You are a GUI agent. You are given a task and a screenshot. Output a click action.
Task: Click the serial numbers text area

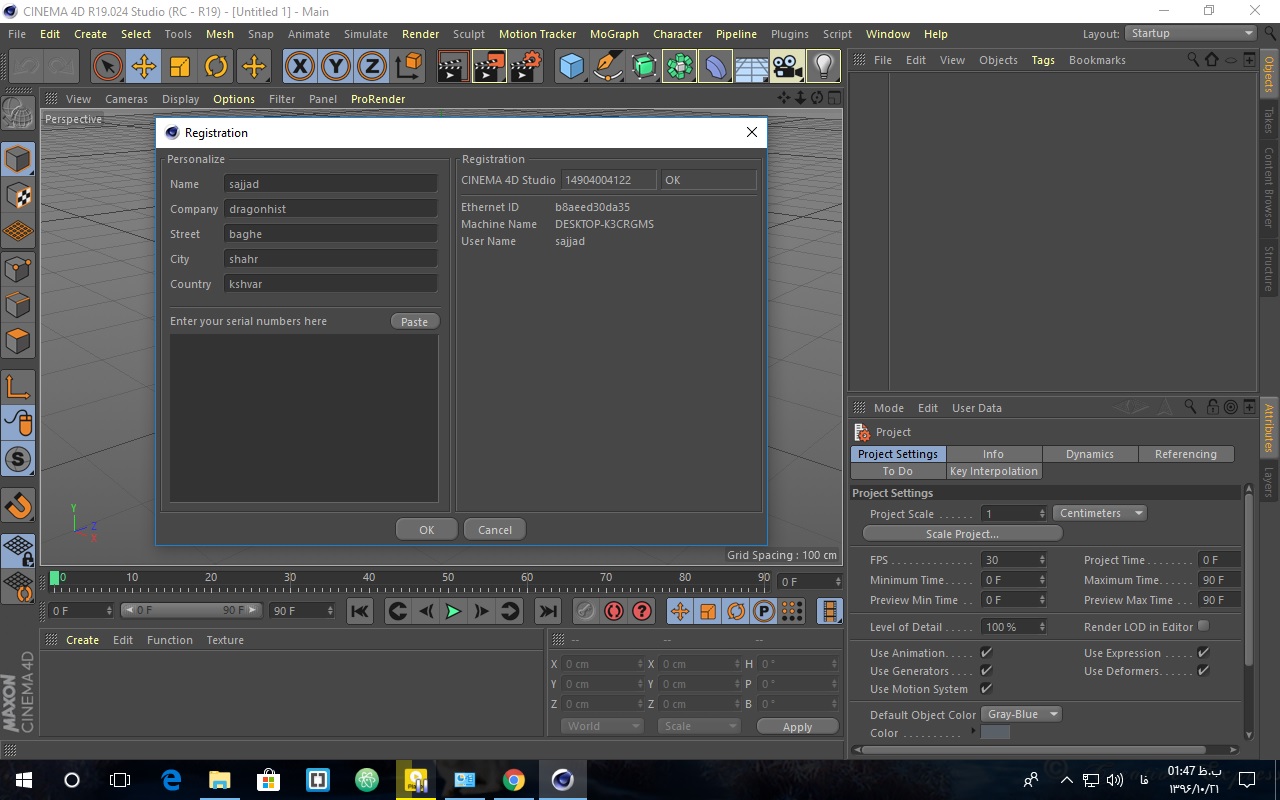pos(304,418)
